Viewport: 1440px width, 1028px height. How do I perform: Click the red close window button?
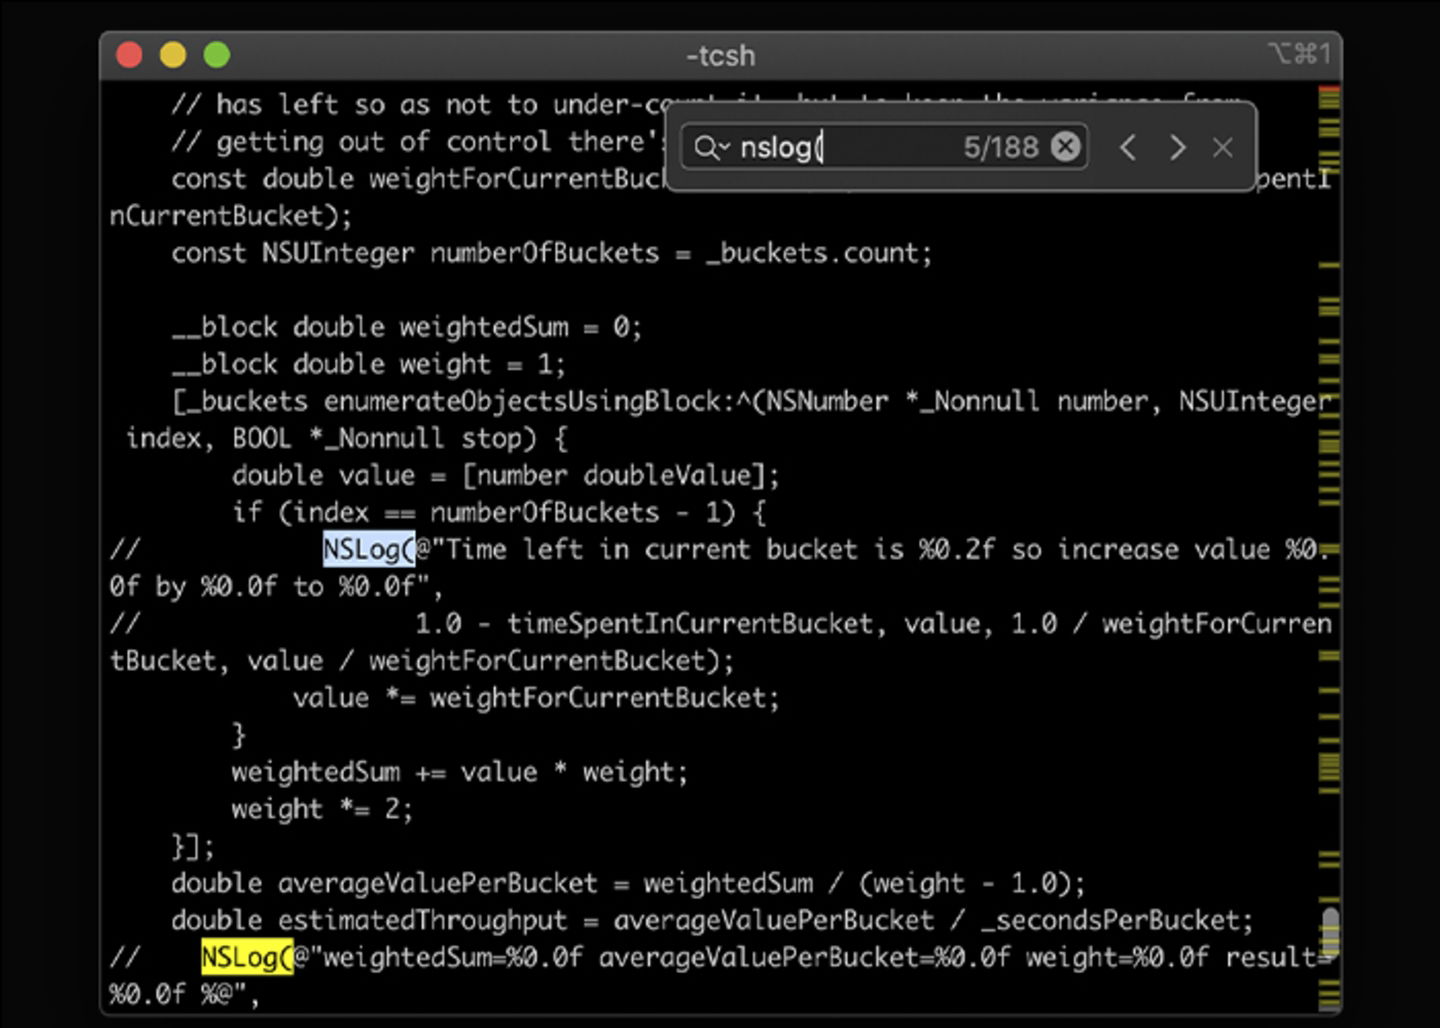click(x=129, y=54)
